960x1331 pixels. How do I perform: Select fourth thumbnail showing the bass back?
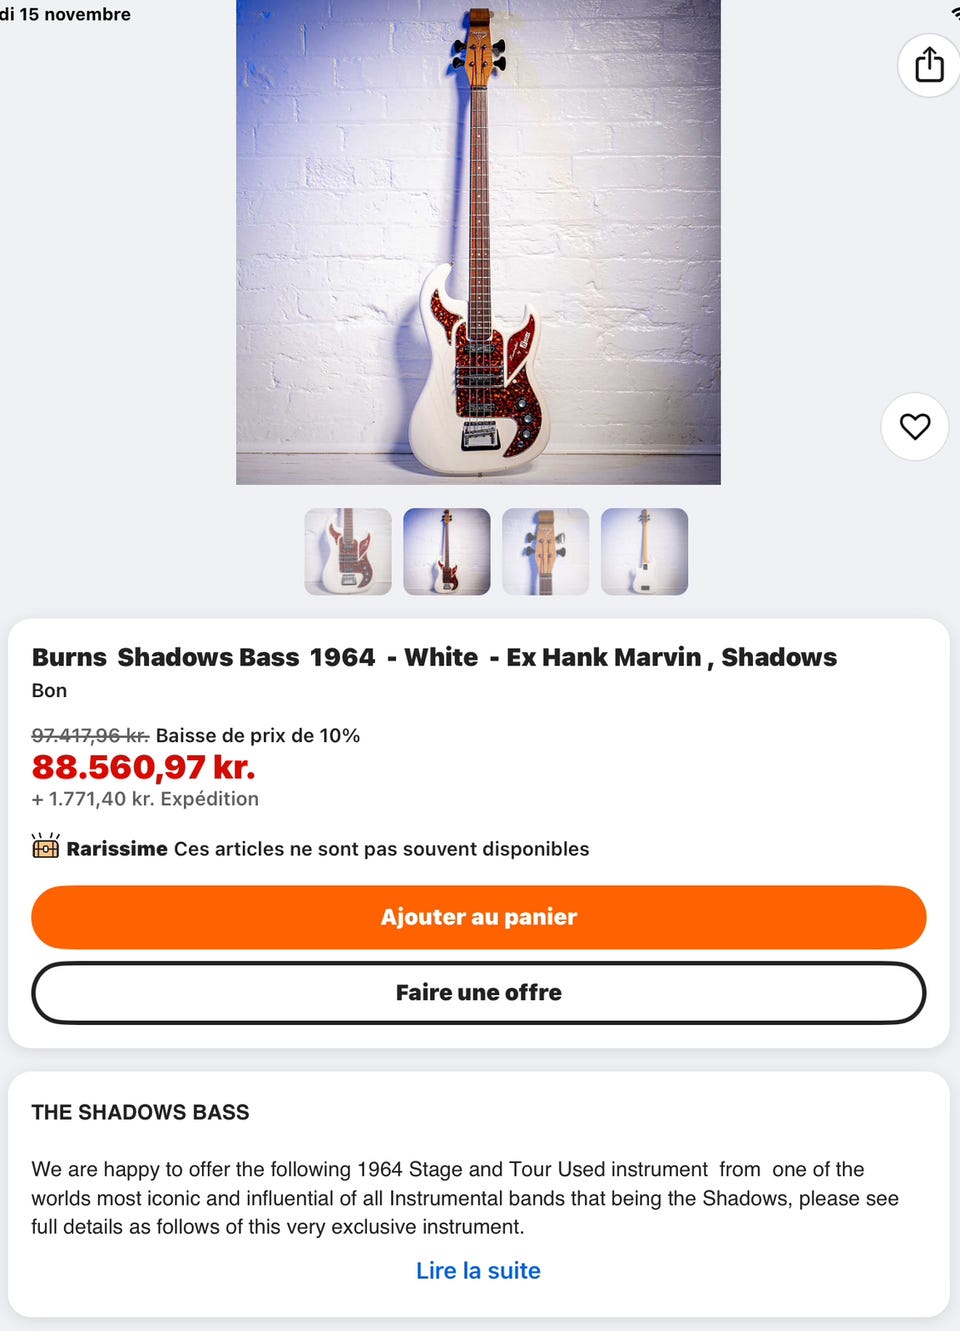pyautogui.click(x=645, y=552)
